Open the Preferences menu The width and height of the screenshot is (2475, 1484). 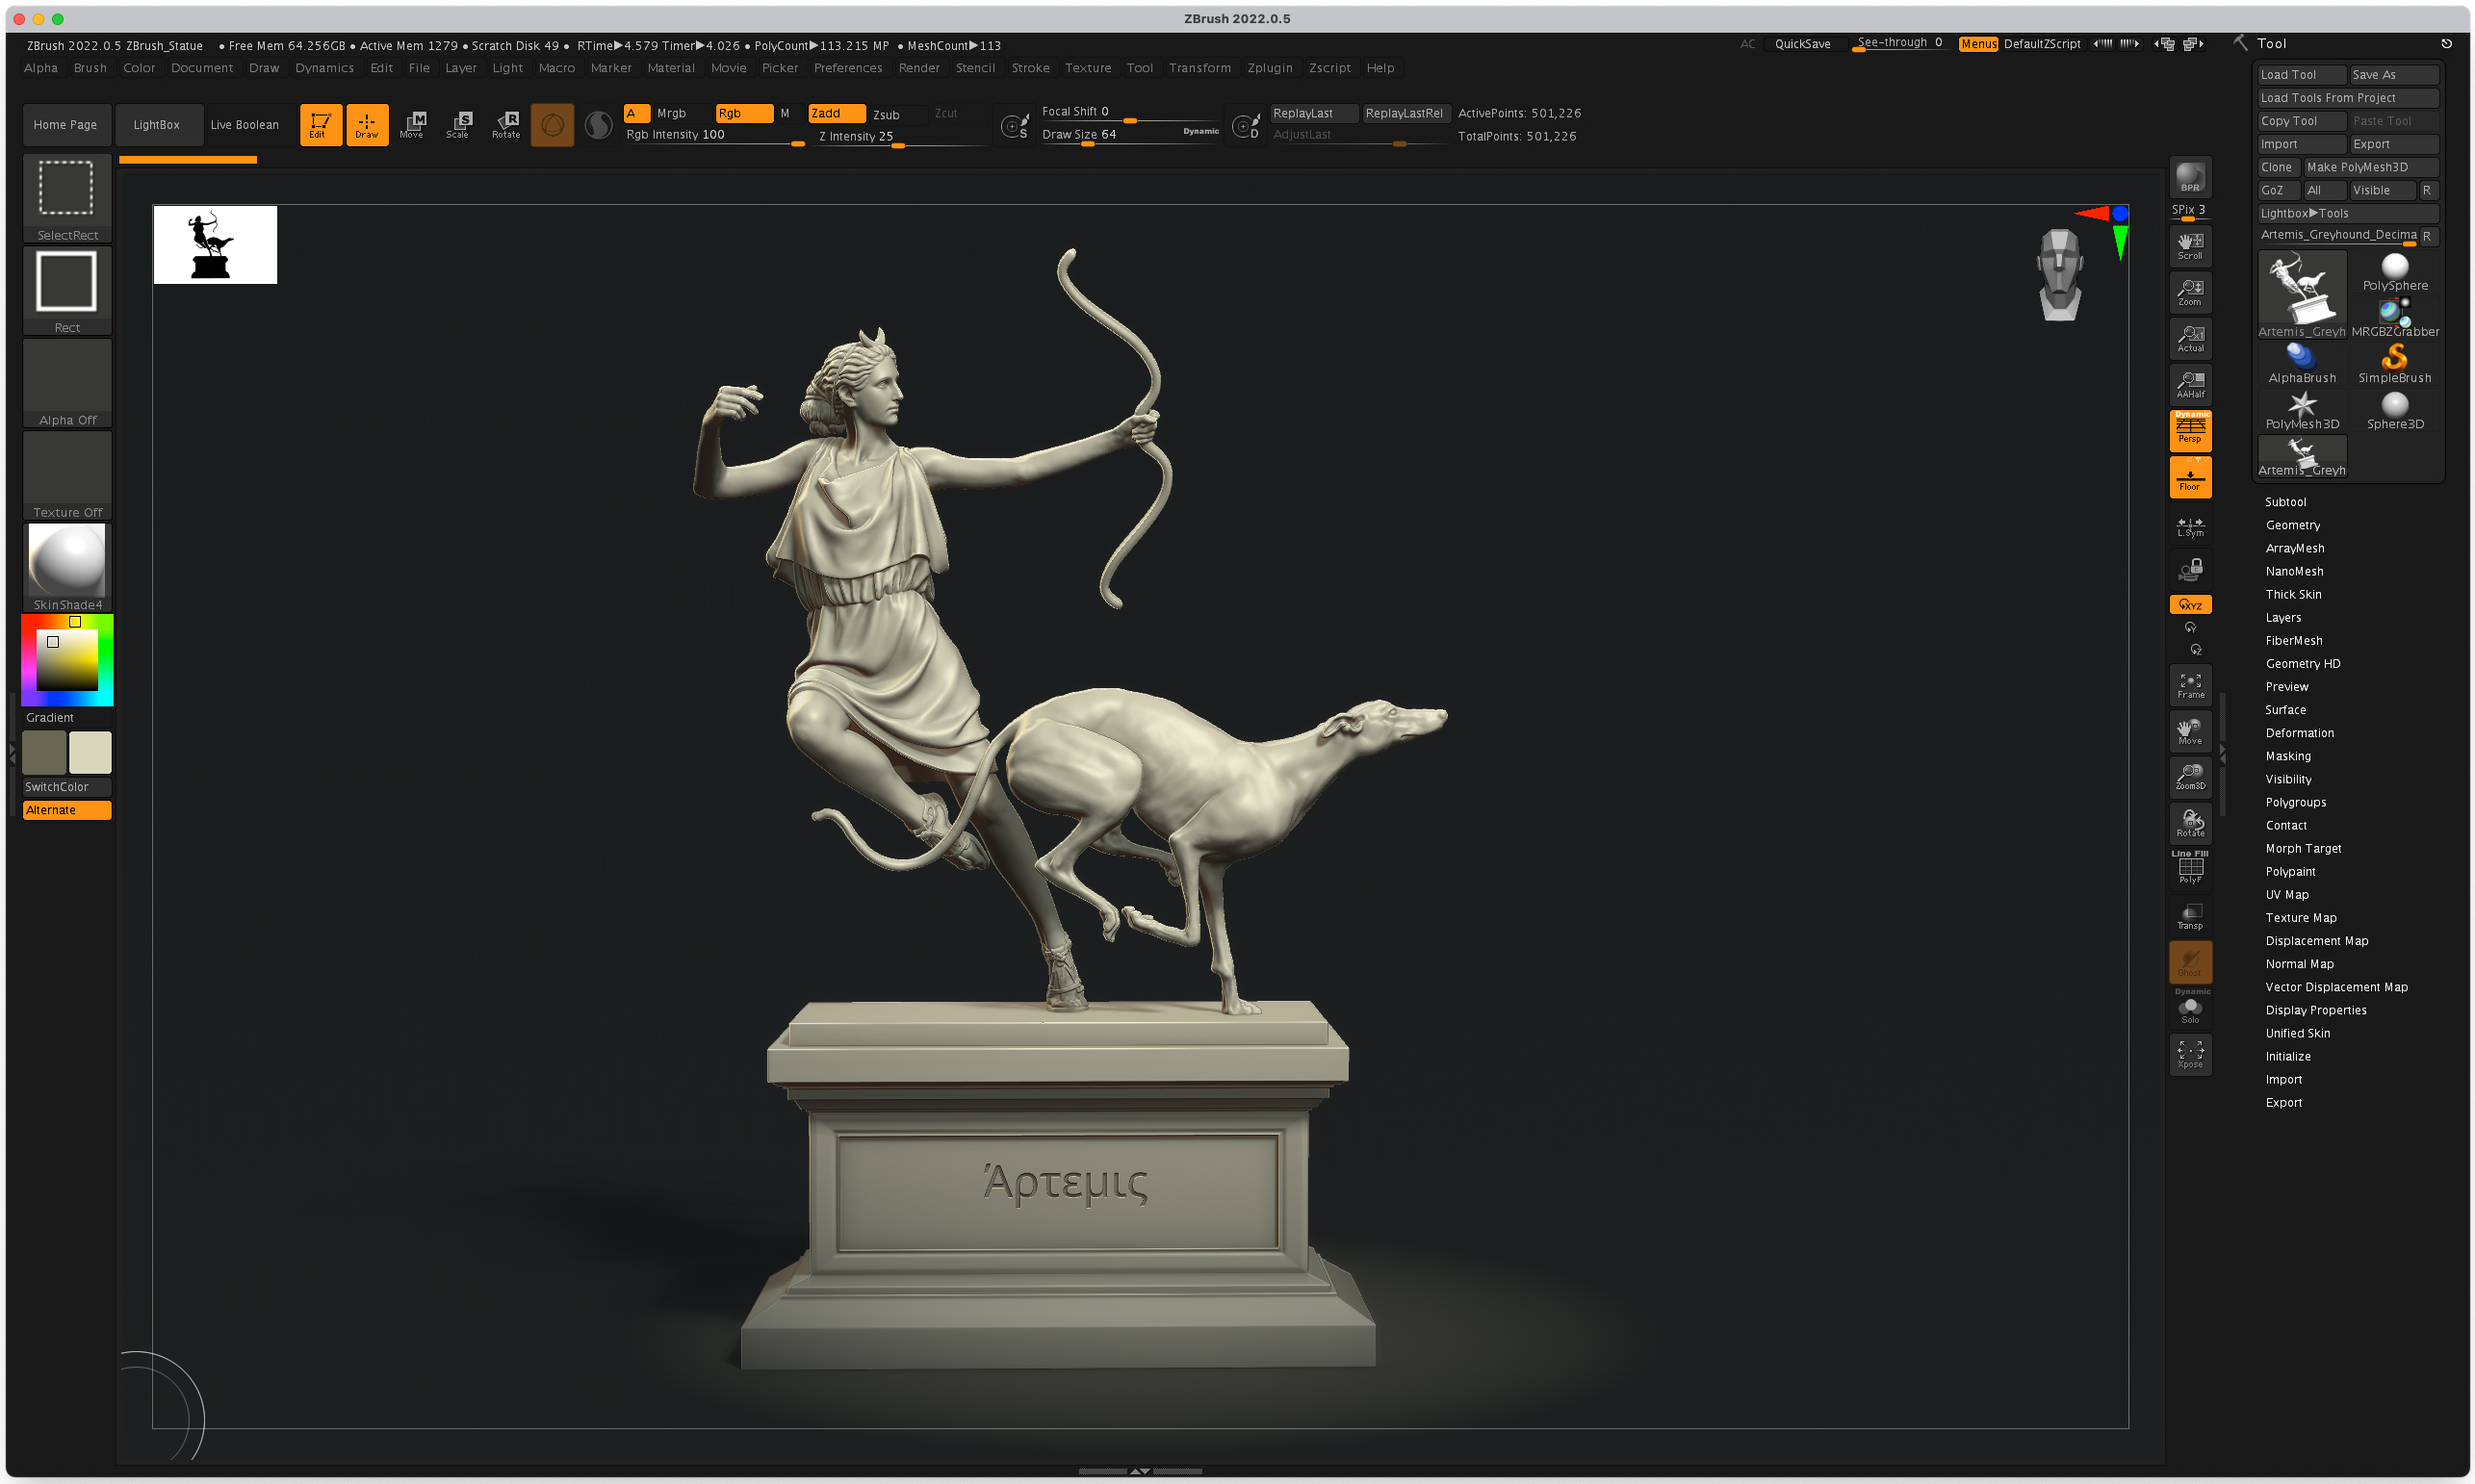coord(847,68)
